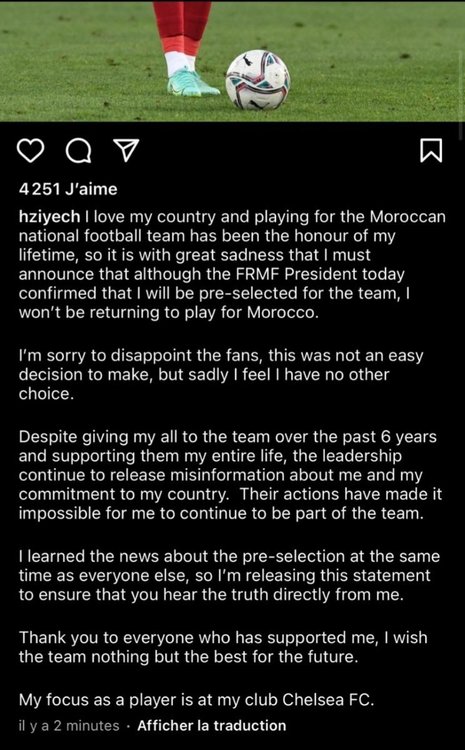
Task: Click the paragraph starting "I'm sorry to disappoint"
Action: tap(221, 375)
